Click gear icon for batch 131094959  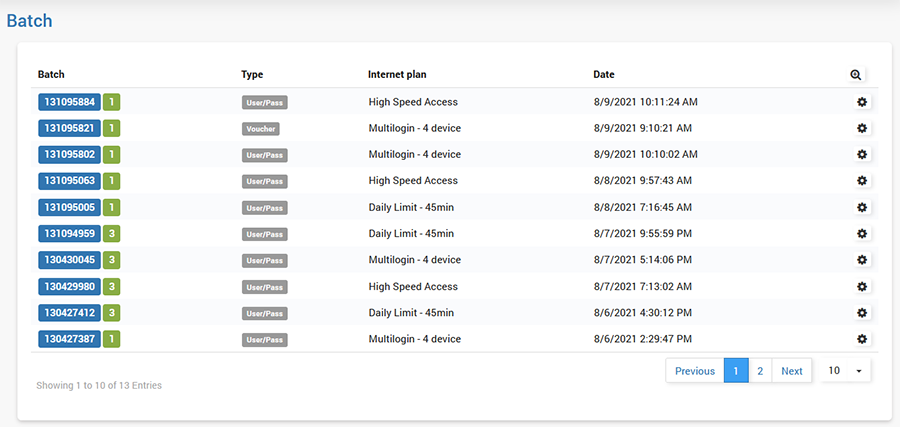click(x=862, y=234)
